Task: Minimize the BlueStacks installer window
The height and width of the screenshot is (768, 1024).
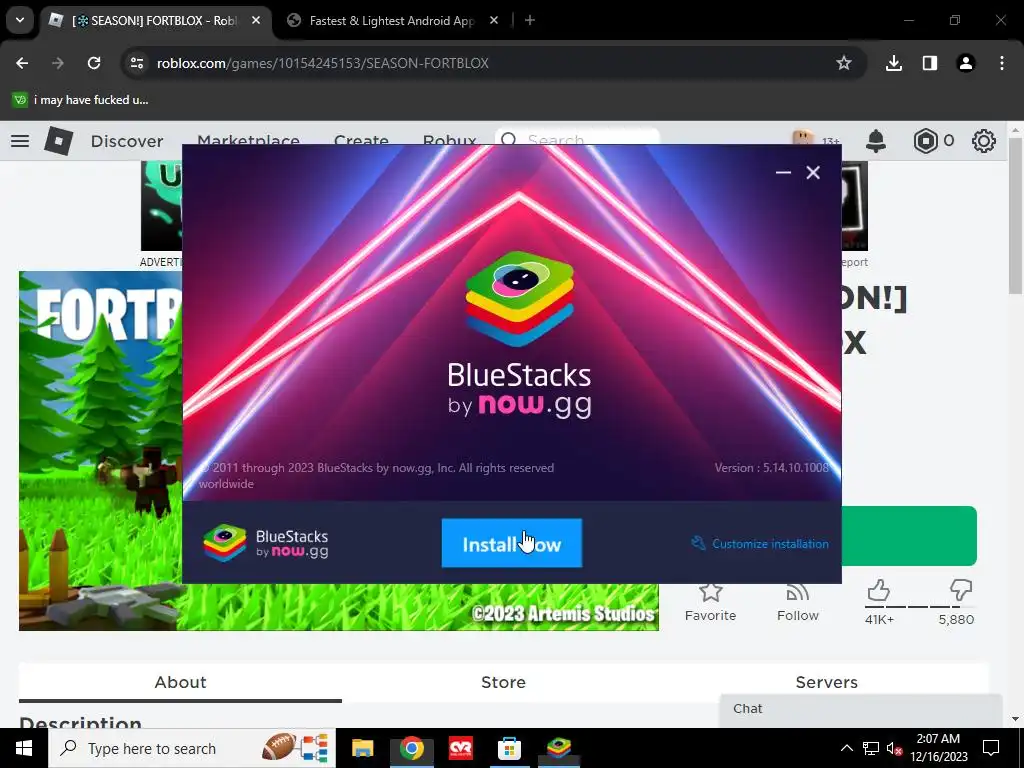Action: point(783,172)
